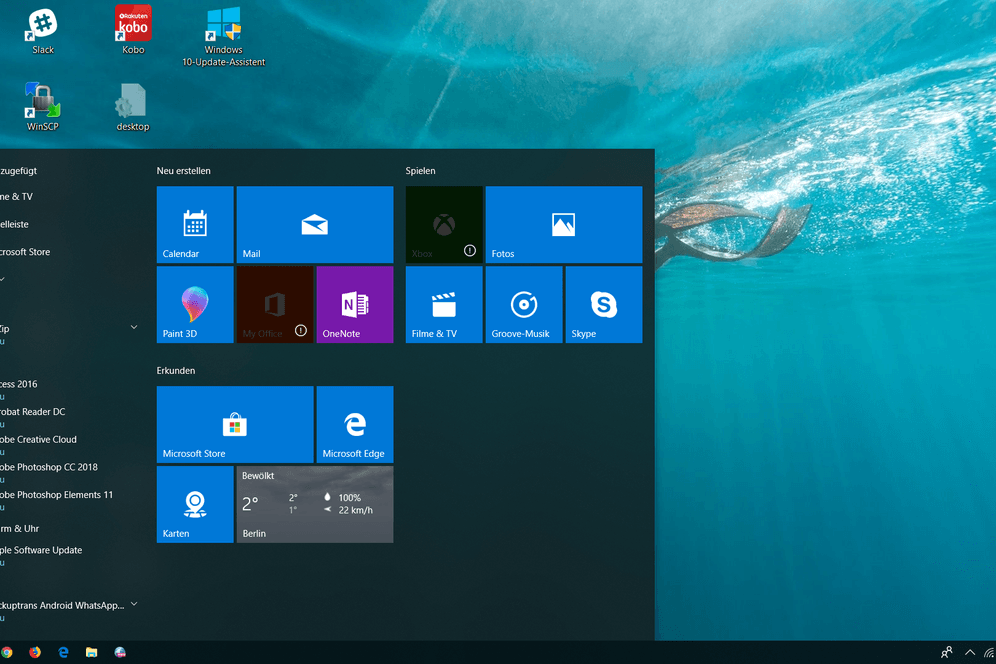This screenshot has height=664, width=996.
Task: Launch the Microsoft Edge tile
Action: click(x=355, y=424)
